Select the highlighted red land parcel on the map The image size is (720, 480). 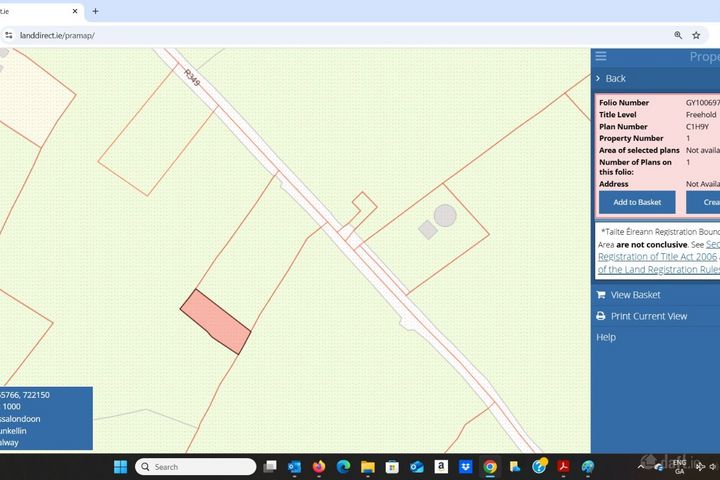215,322
